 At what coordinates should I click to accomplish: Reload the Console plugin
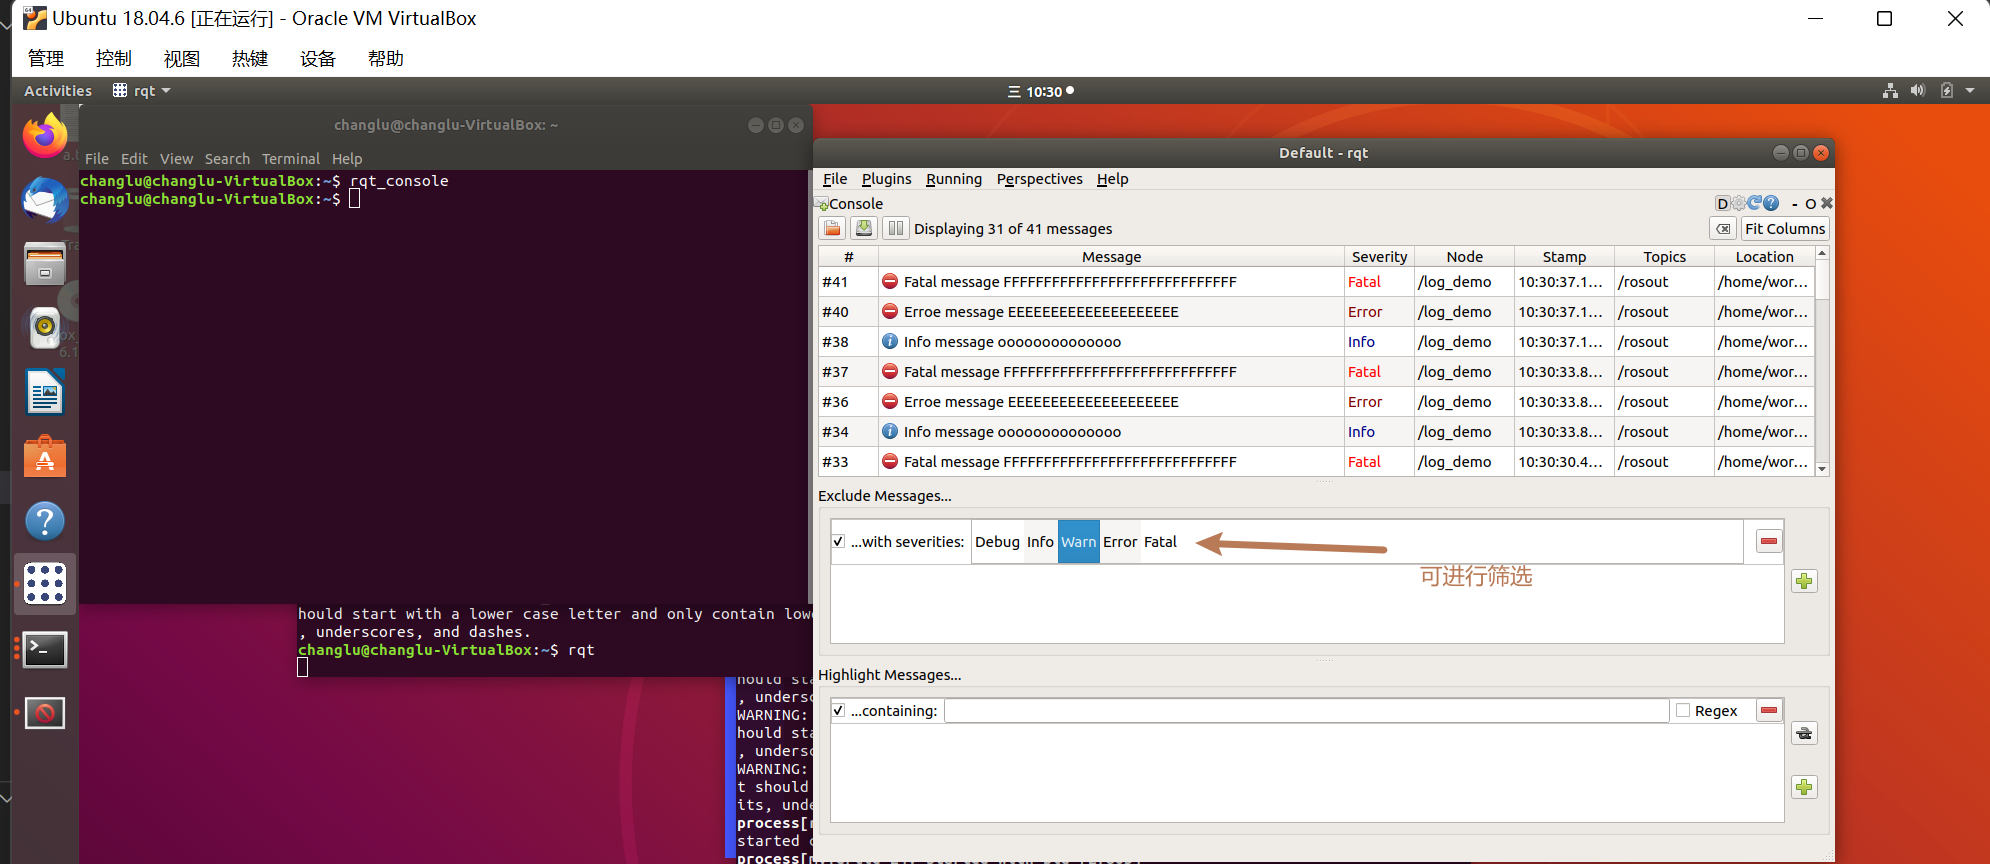point(1754,203)
